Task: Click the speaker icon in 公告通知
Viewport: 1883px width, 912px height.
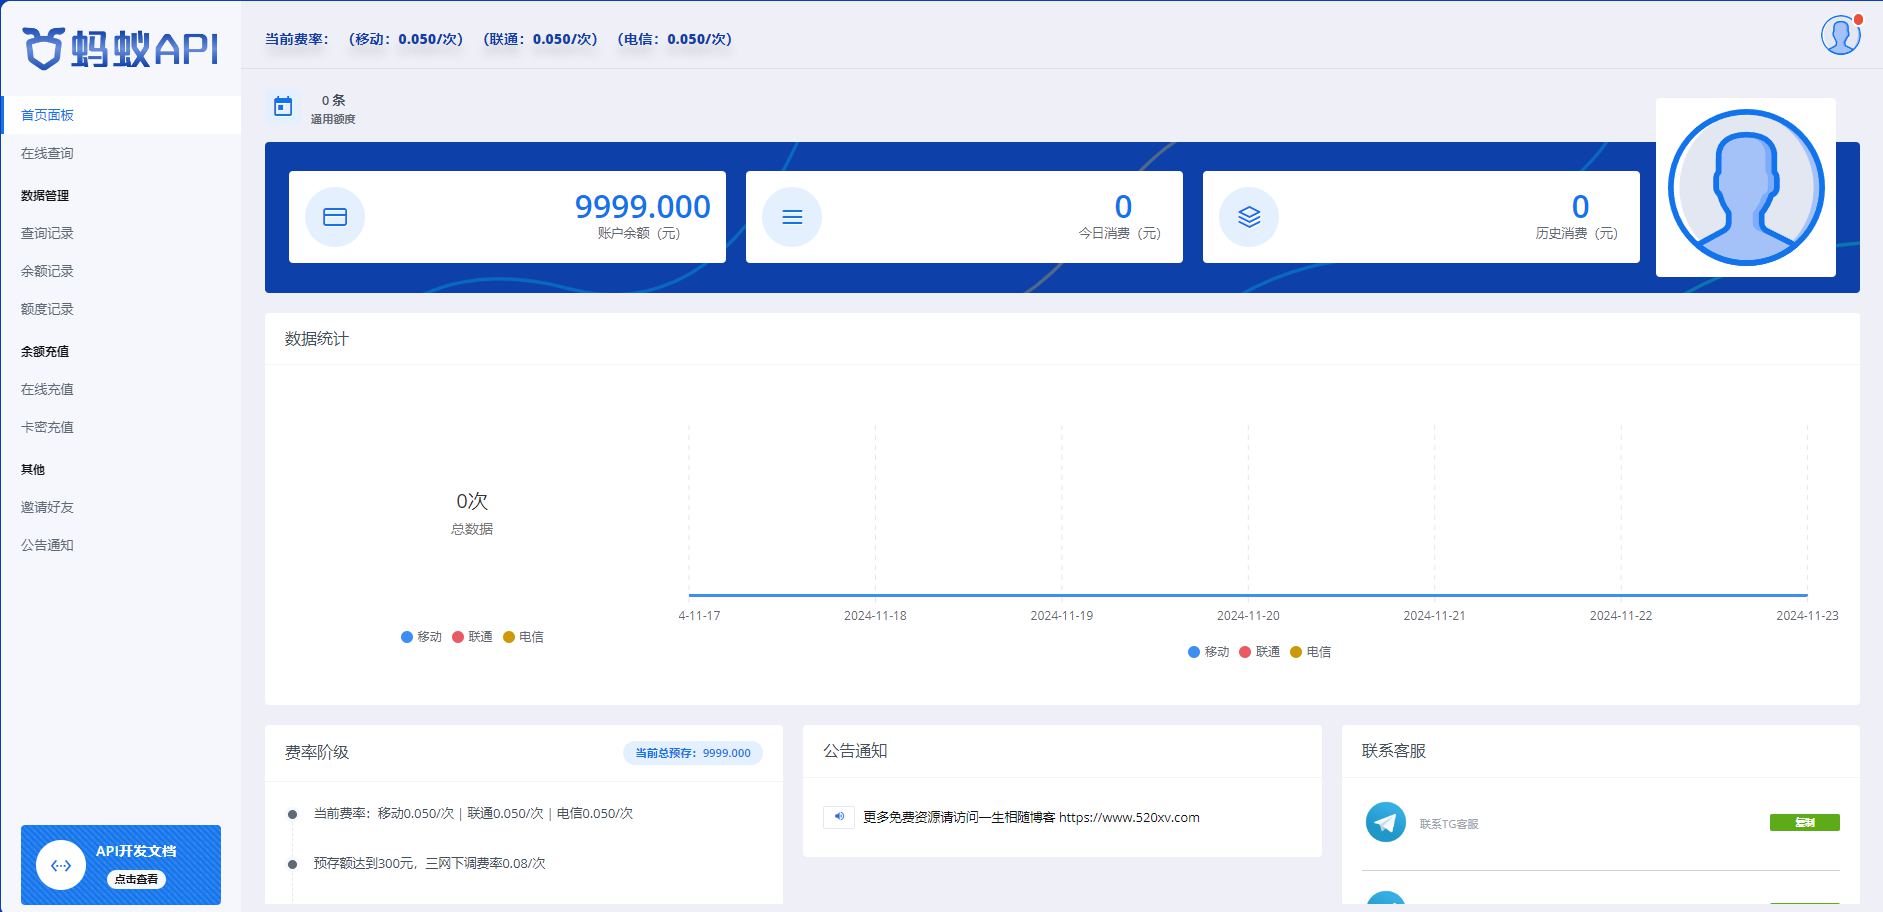Action: [840, 817]
